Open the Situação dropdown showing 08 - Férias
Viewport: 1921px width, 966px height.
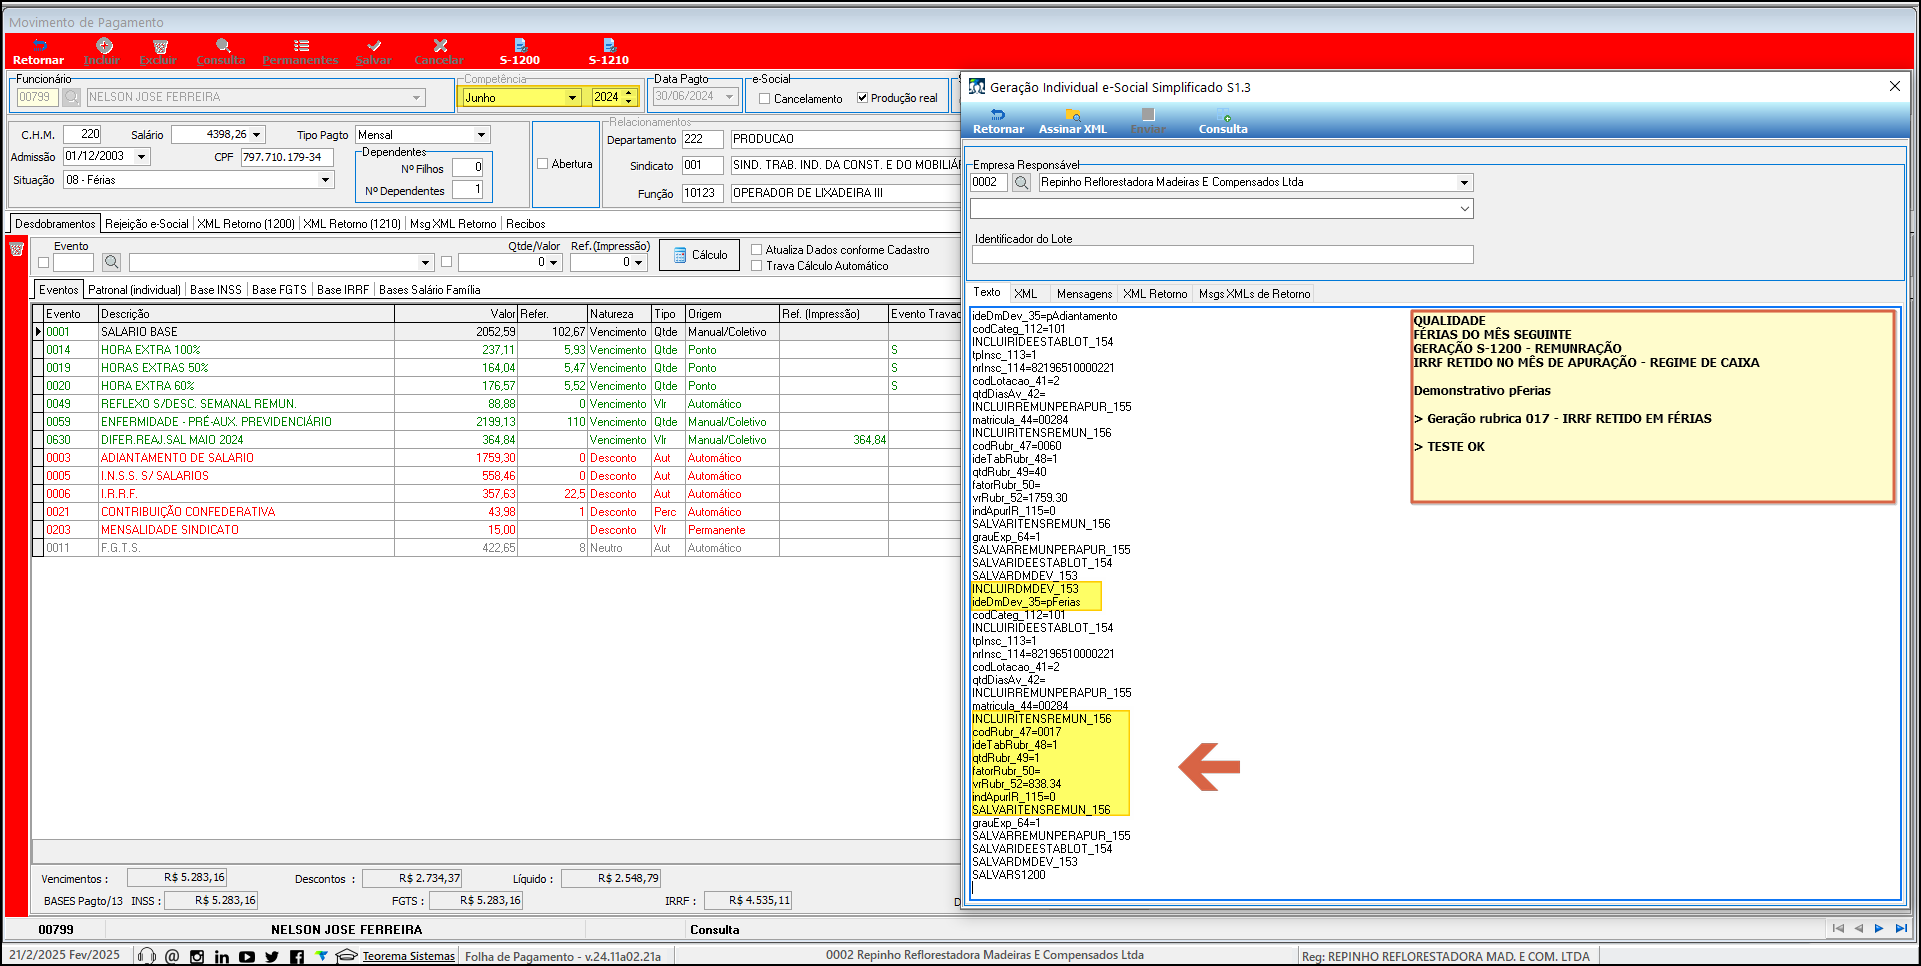[x=325, y=180]
